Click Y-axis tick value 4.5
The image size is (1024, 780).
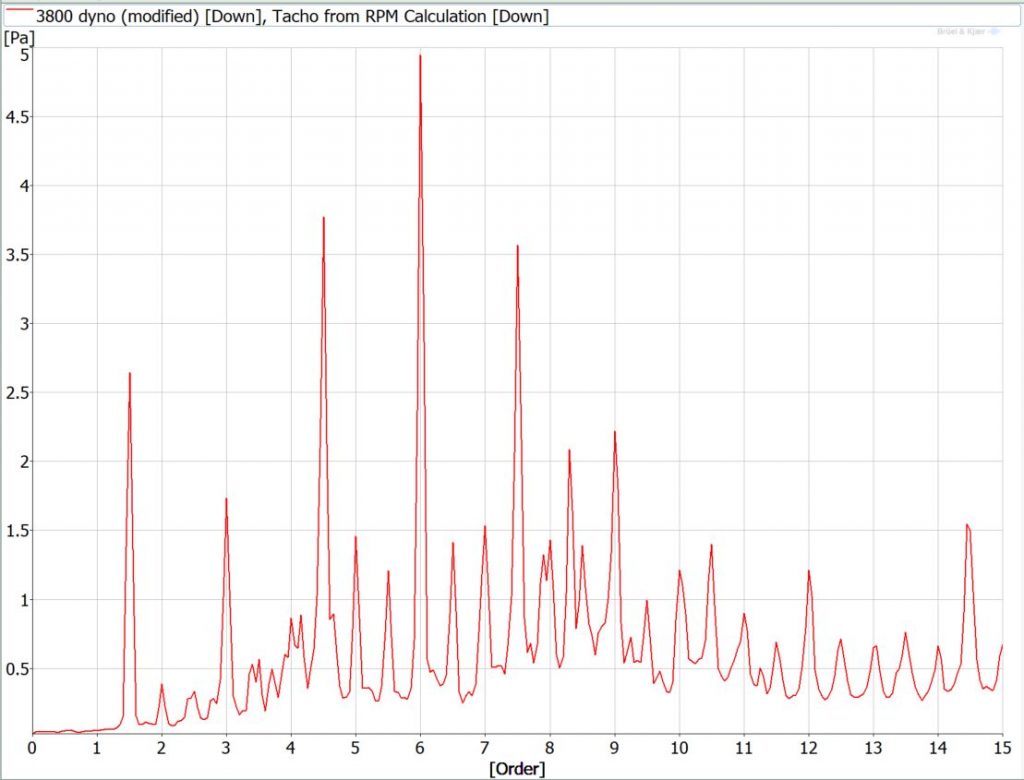18,117
